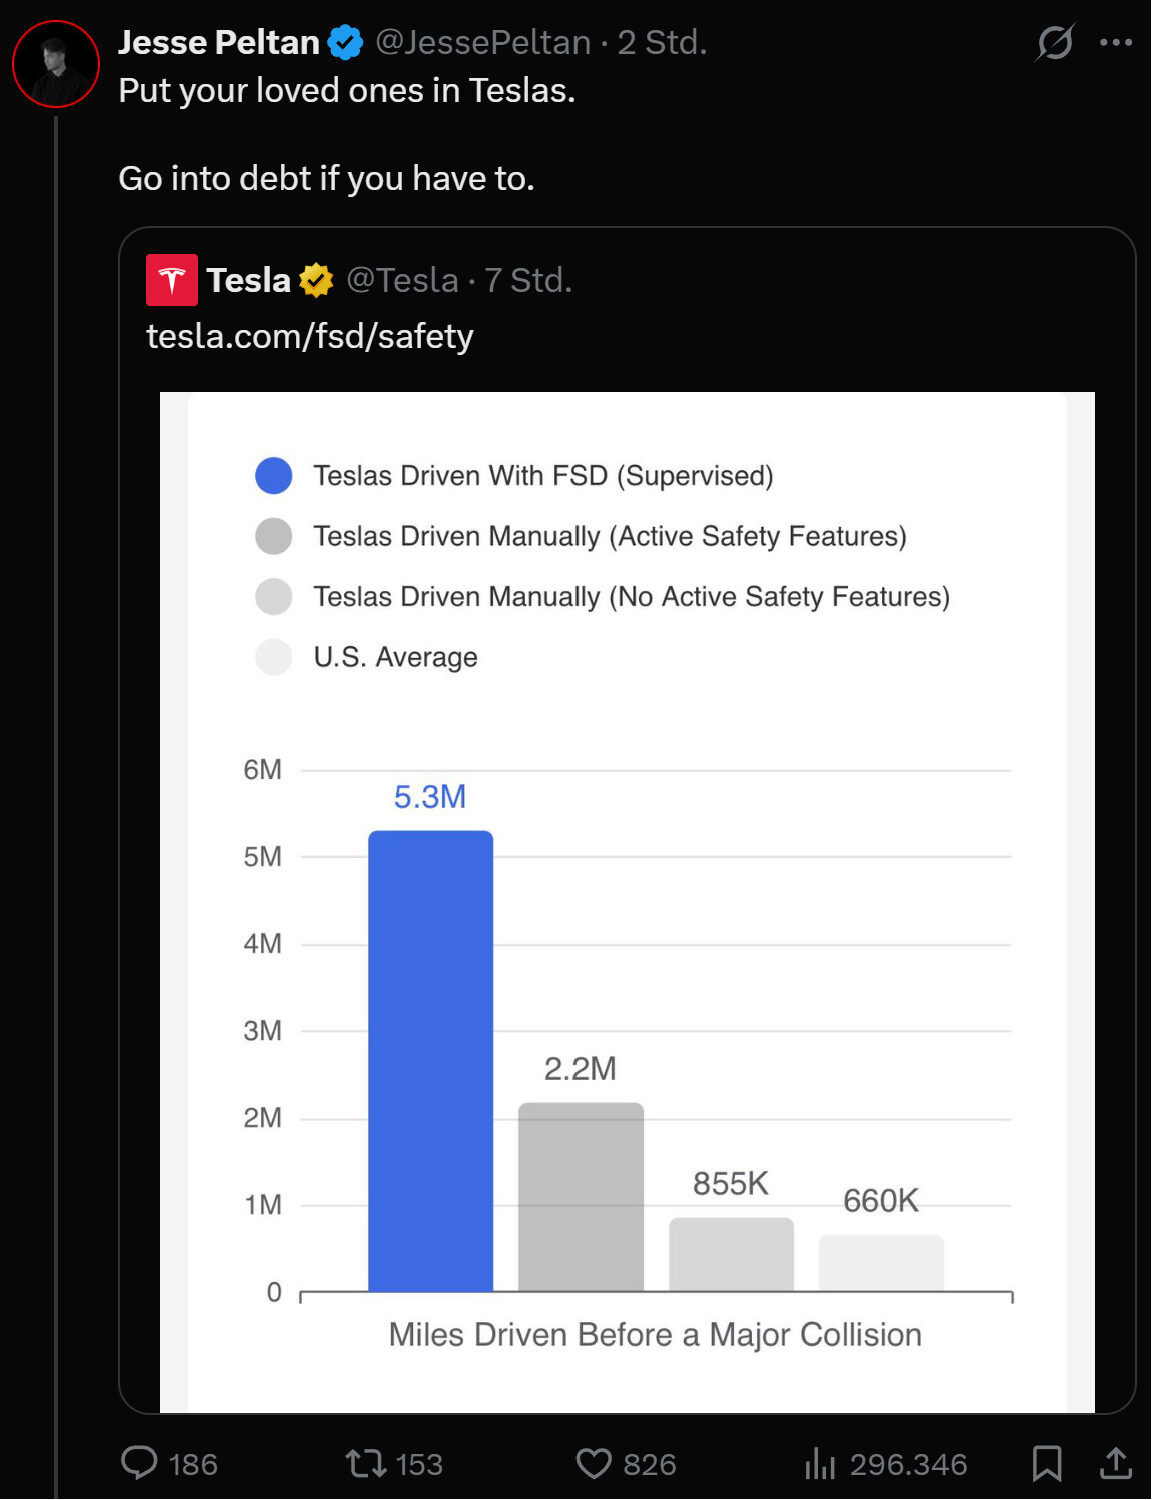Image resolution: width=1152 pixels, height=1500 pixels.
Task: Bookmark this post
Action: [1047, 1464]
